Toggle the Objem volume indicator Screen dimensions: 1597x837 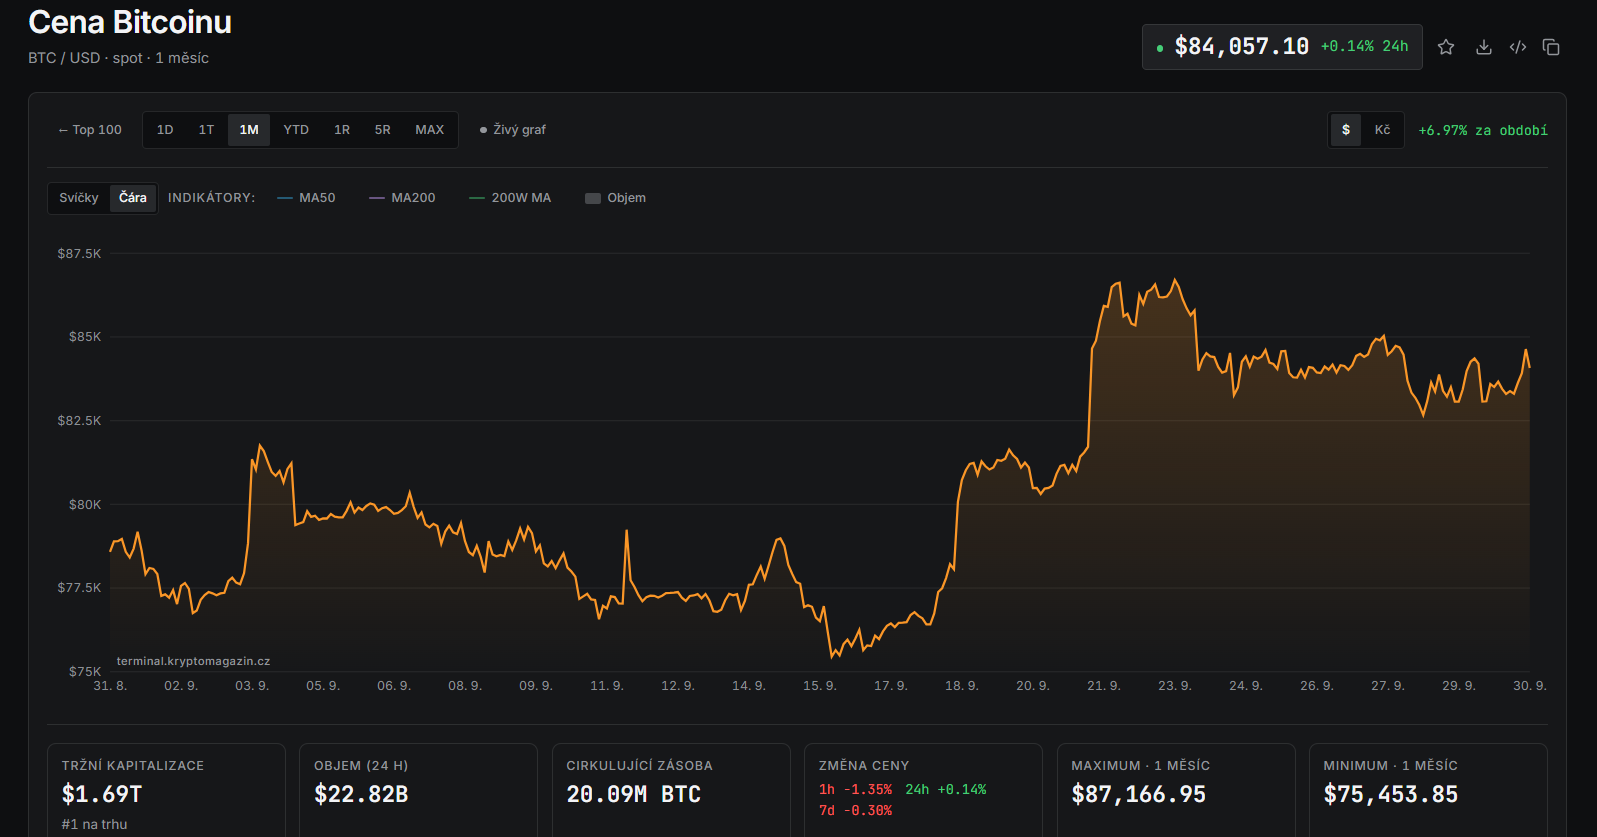(615, 198)
